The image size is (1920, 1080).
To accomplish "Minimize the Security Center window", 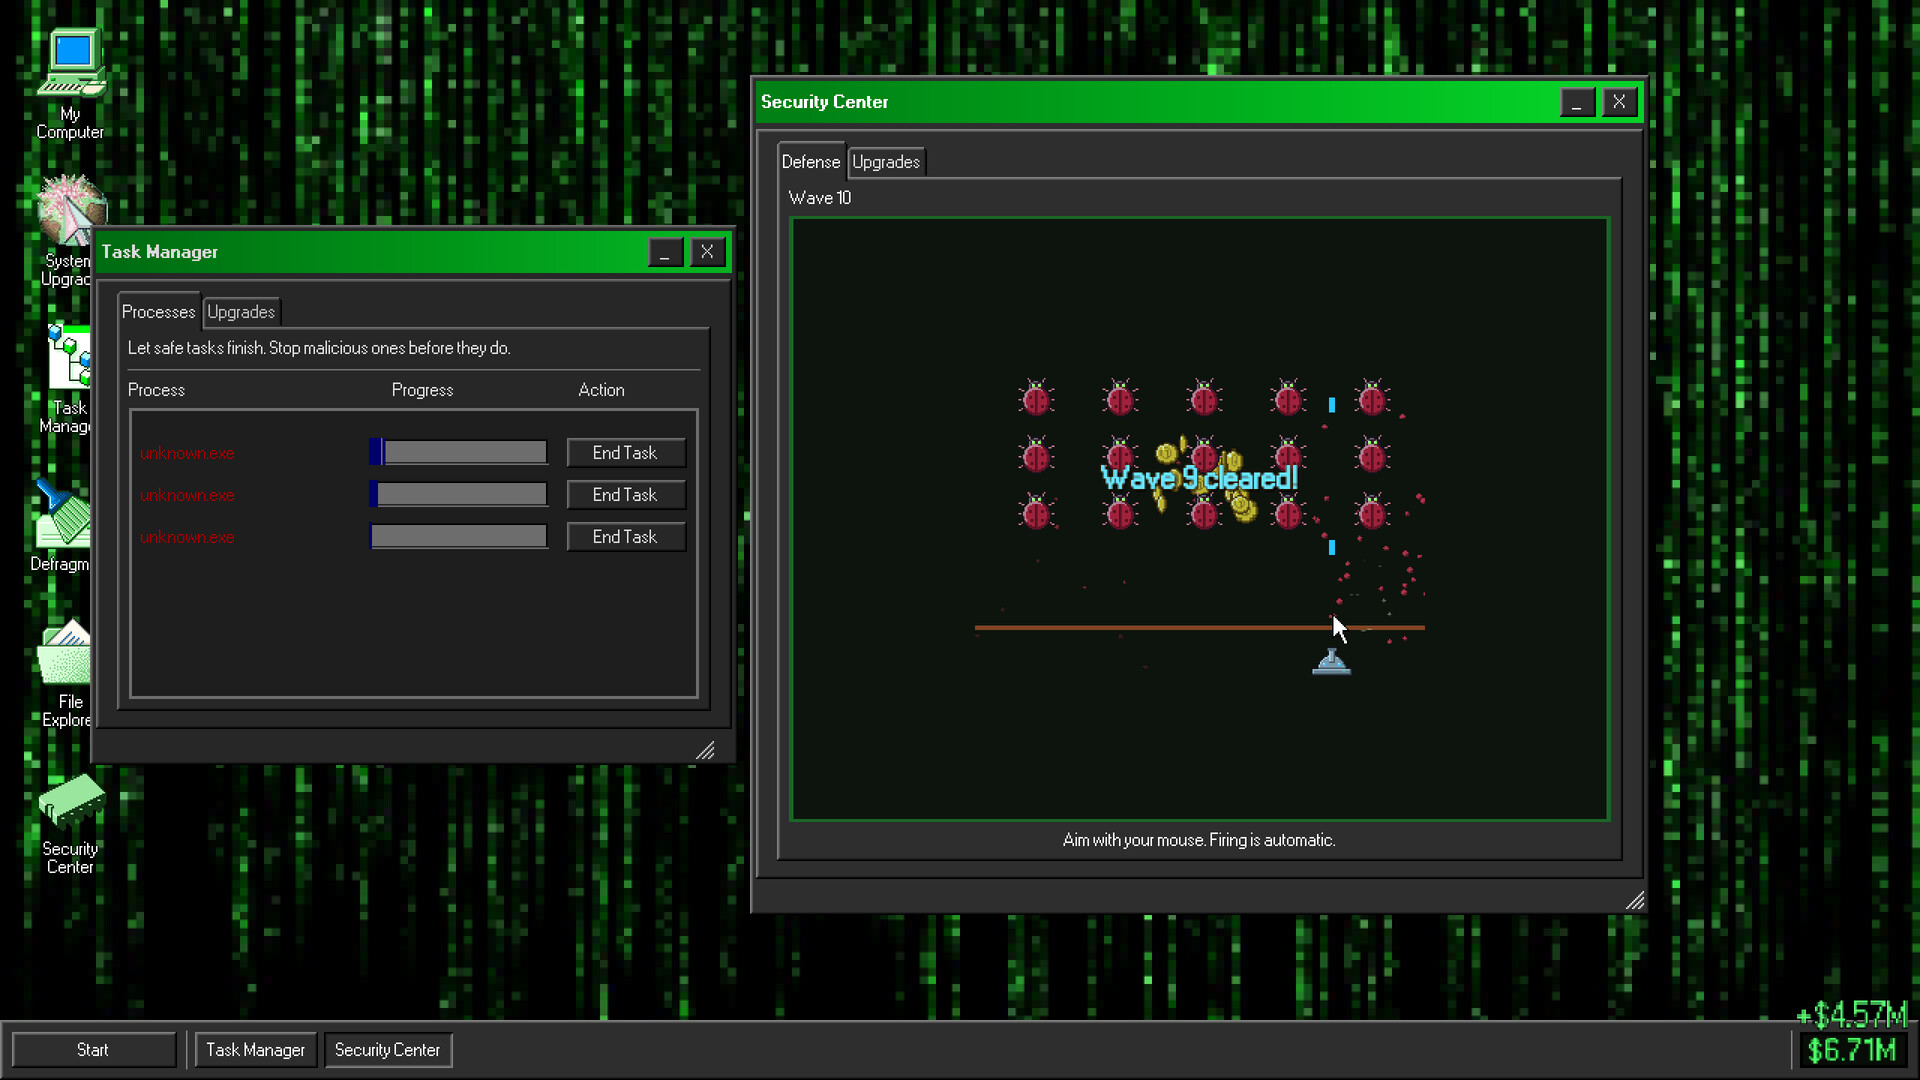I will point(1577,102).
